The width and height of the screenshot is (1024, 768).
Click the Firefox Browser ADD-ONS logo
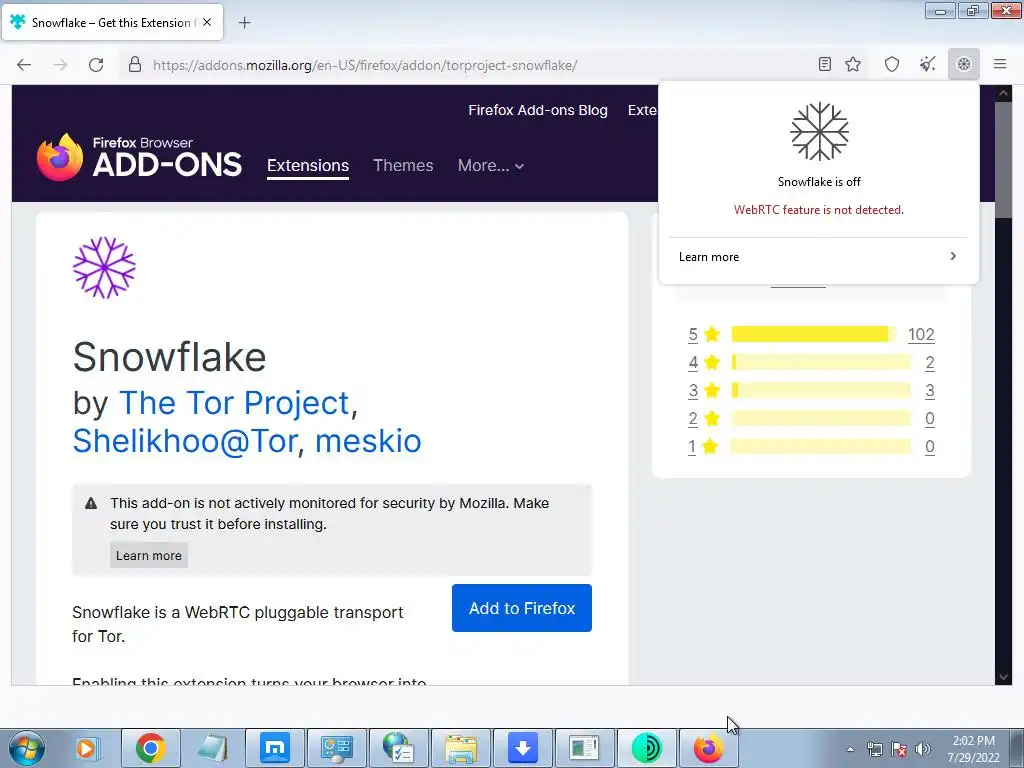[x=139, y=157]
